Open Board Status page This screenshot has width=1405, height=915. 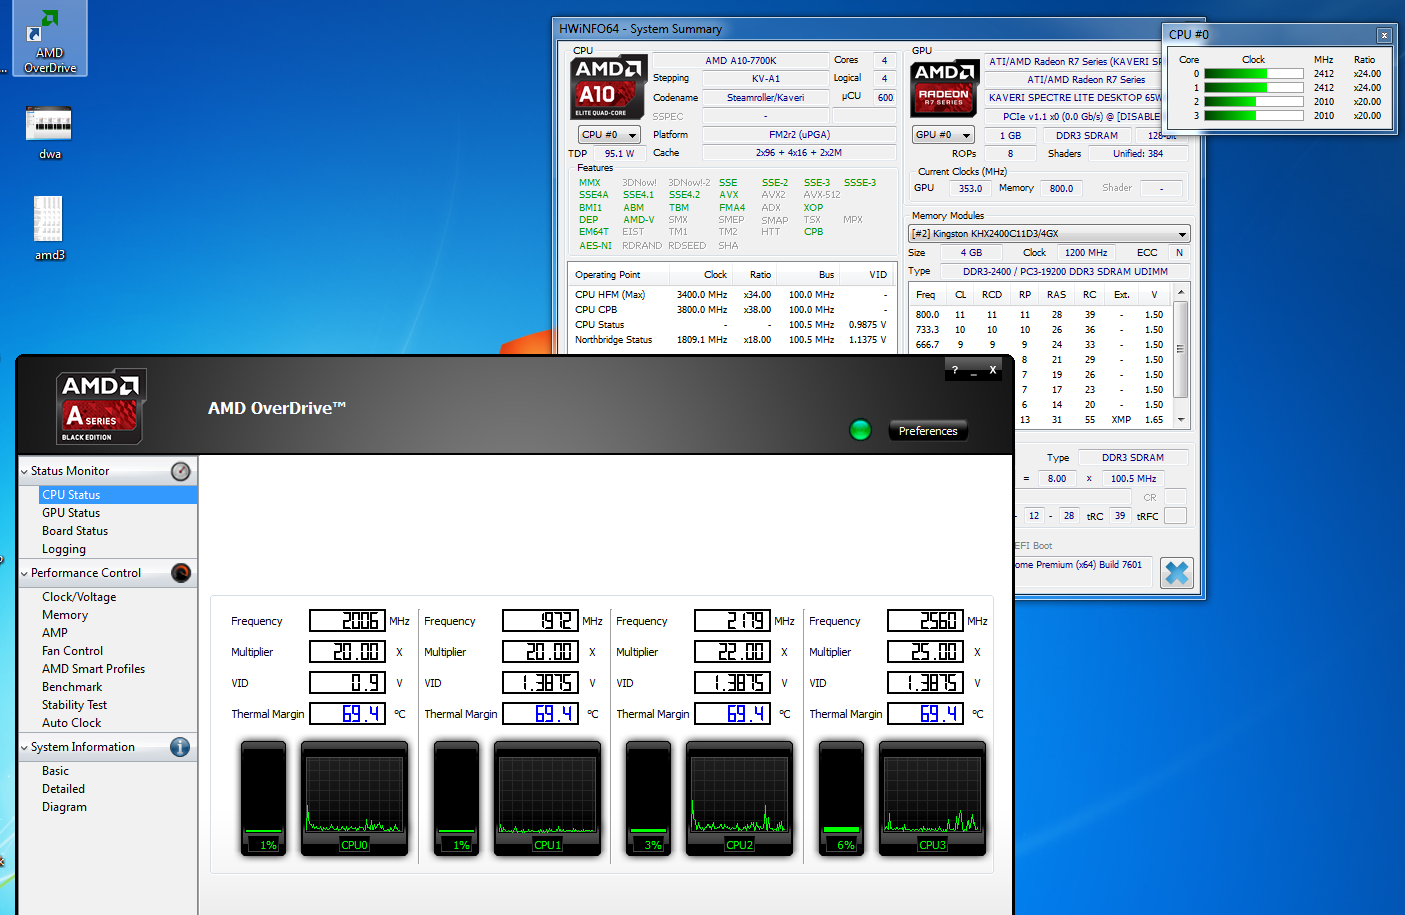coord(75,531)
